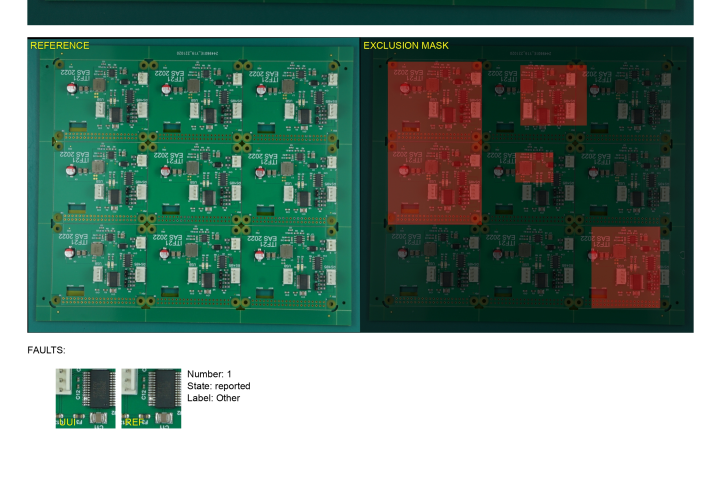
Task: Select the small red exclusion region in center
Action: click(x=534, y=167)
